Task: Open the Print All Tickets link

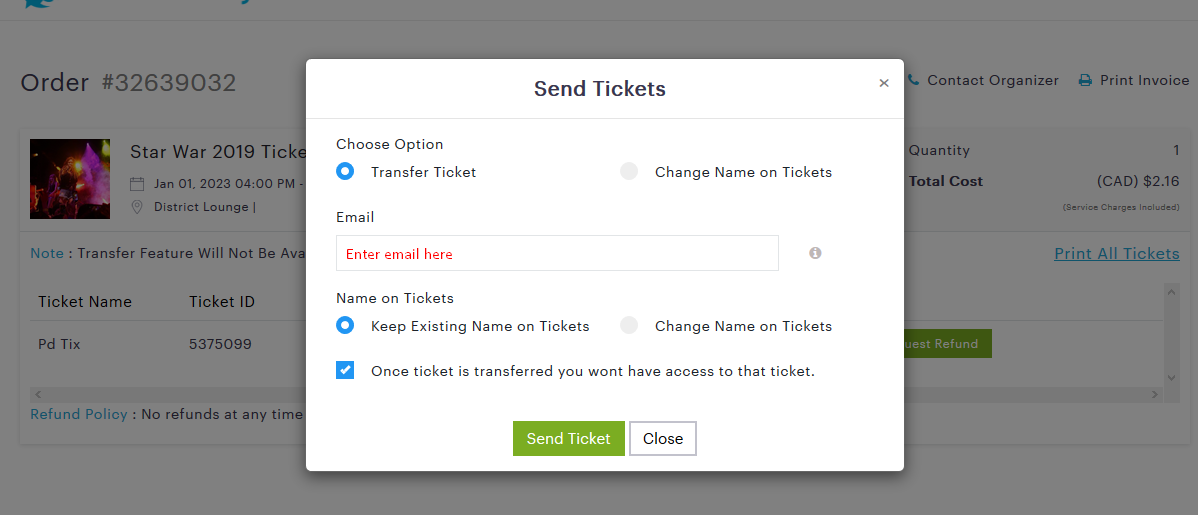Action: pos(1117,254)
